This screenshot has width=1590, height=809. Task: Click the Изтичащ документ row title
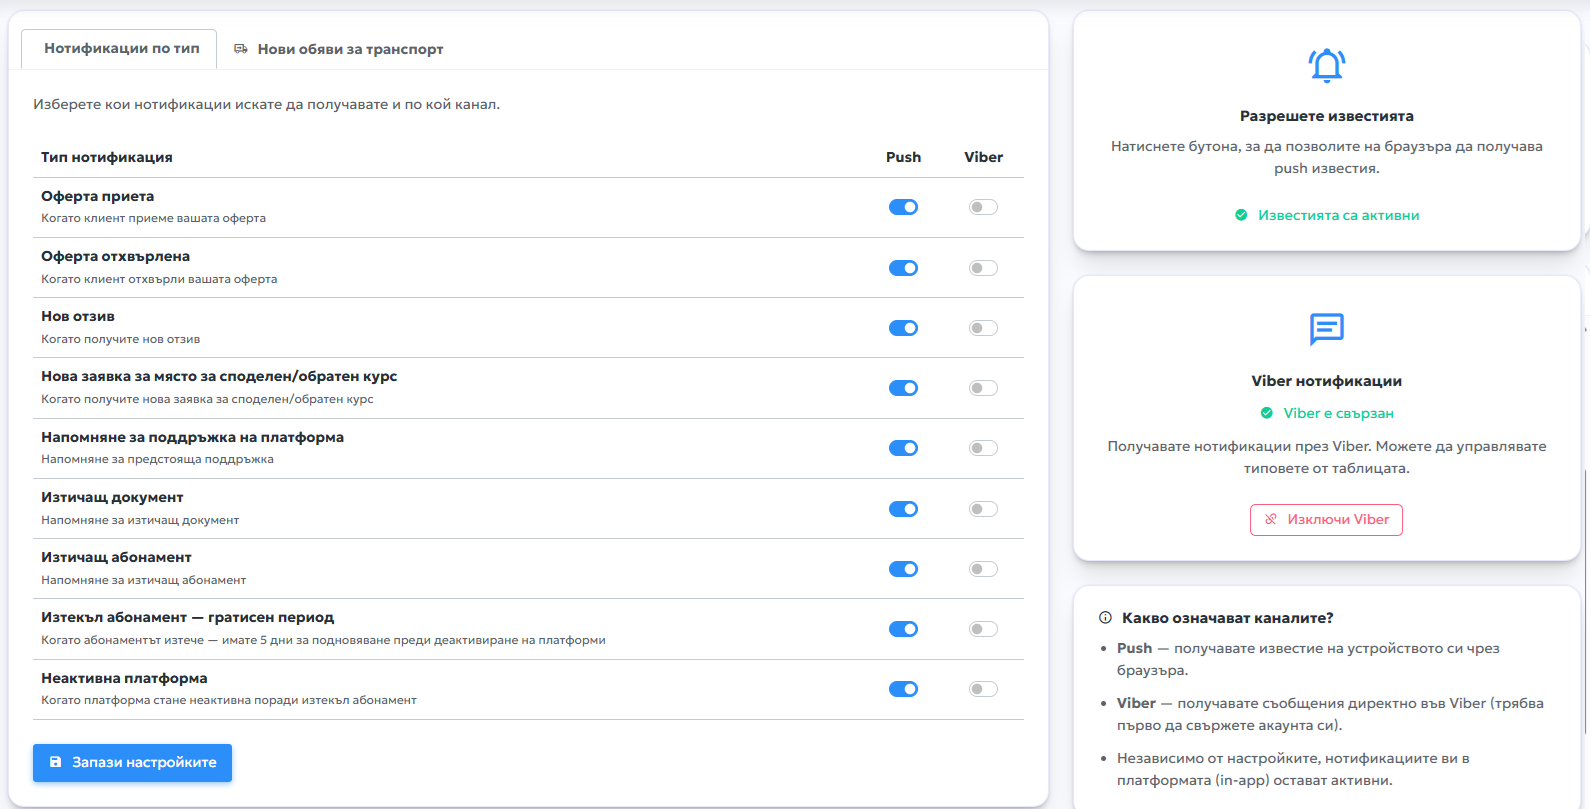coord(112,497)
